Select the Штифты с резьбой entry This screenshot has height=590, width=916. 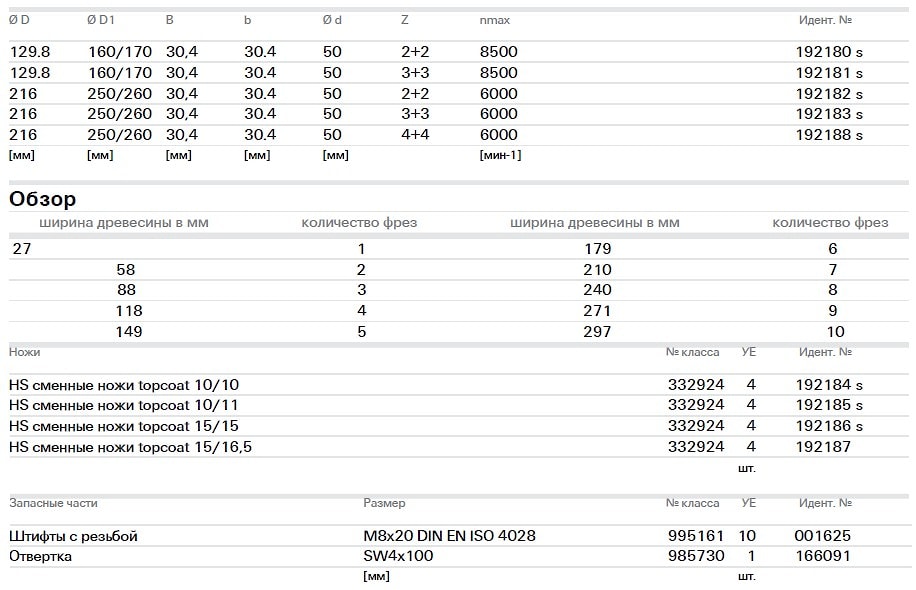click(x=73, y=536)
